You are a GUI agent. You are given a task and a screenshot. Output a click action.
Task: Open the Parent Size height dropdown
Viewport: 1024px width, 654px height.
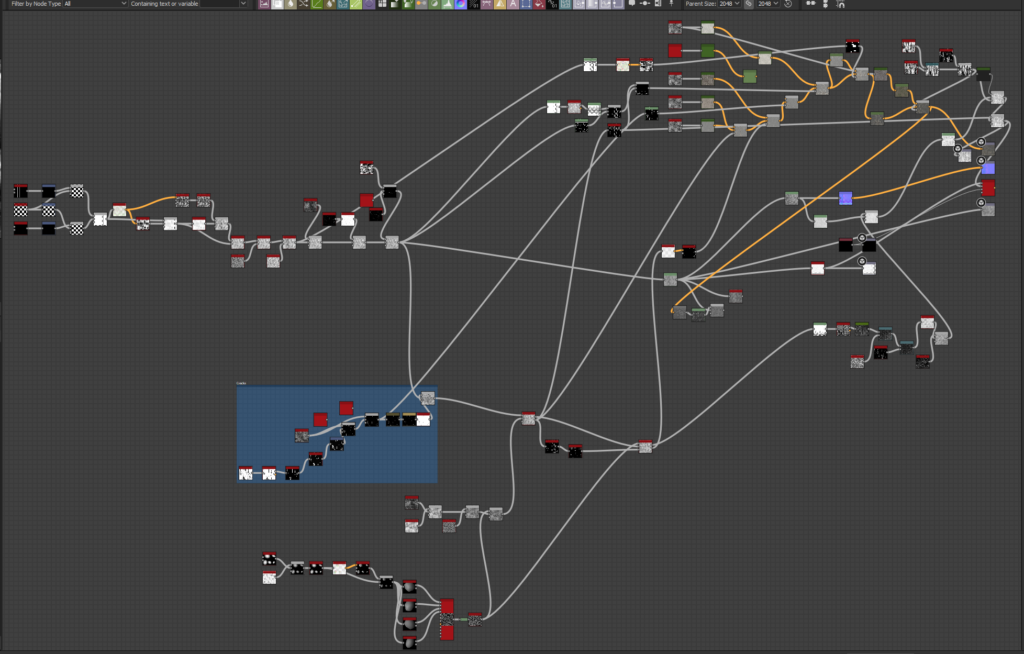pos(768,4)
